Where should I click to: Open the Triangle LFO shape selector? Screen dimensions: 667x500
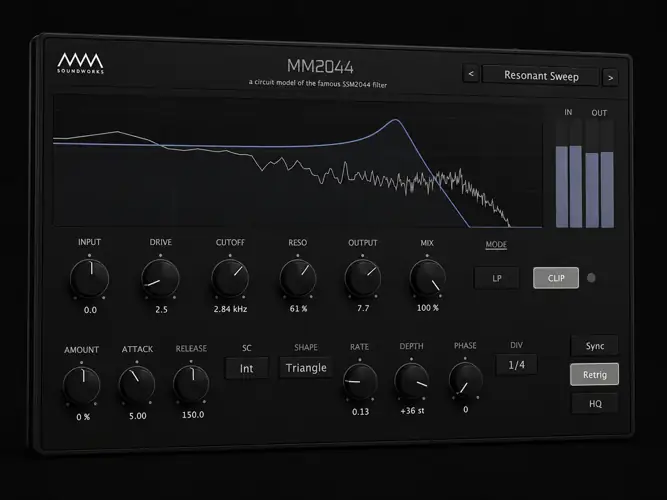(x=306, y=368)
